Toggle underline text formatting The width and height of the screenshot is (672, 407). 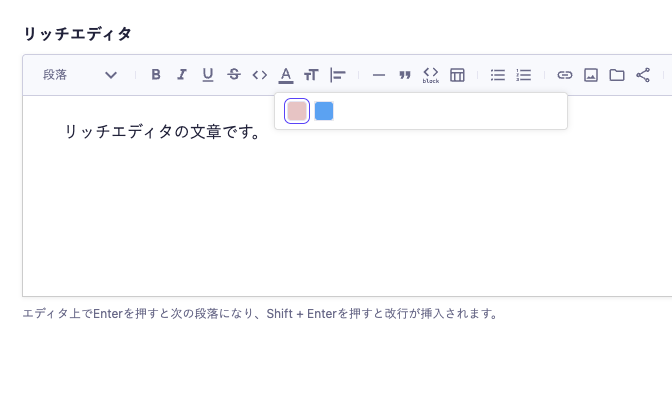coord(208,75)
